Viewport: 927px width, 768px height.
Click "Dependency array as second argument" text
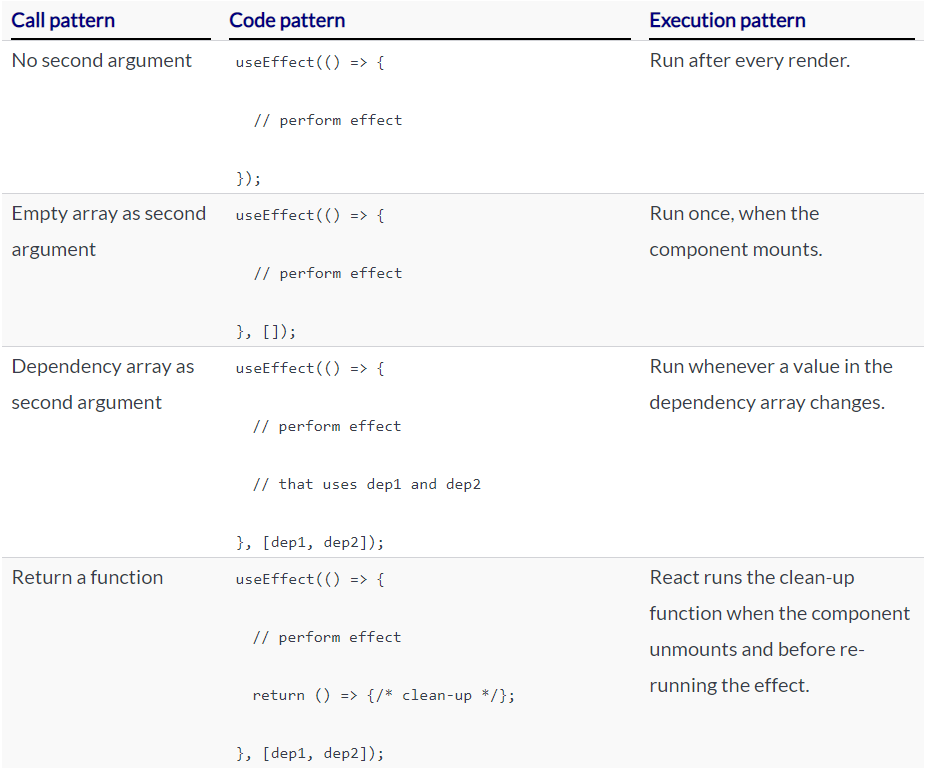point(102,384)
